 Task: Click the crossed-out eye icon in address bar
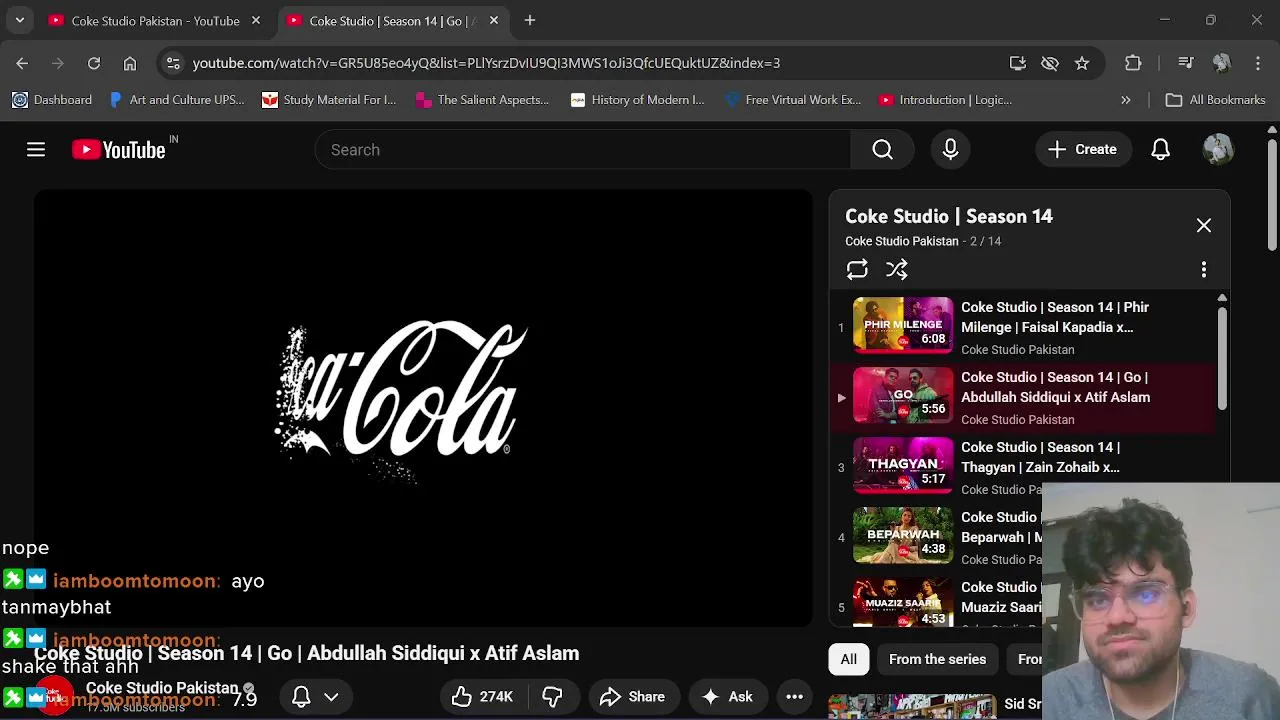[x=1050, y=63]
